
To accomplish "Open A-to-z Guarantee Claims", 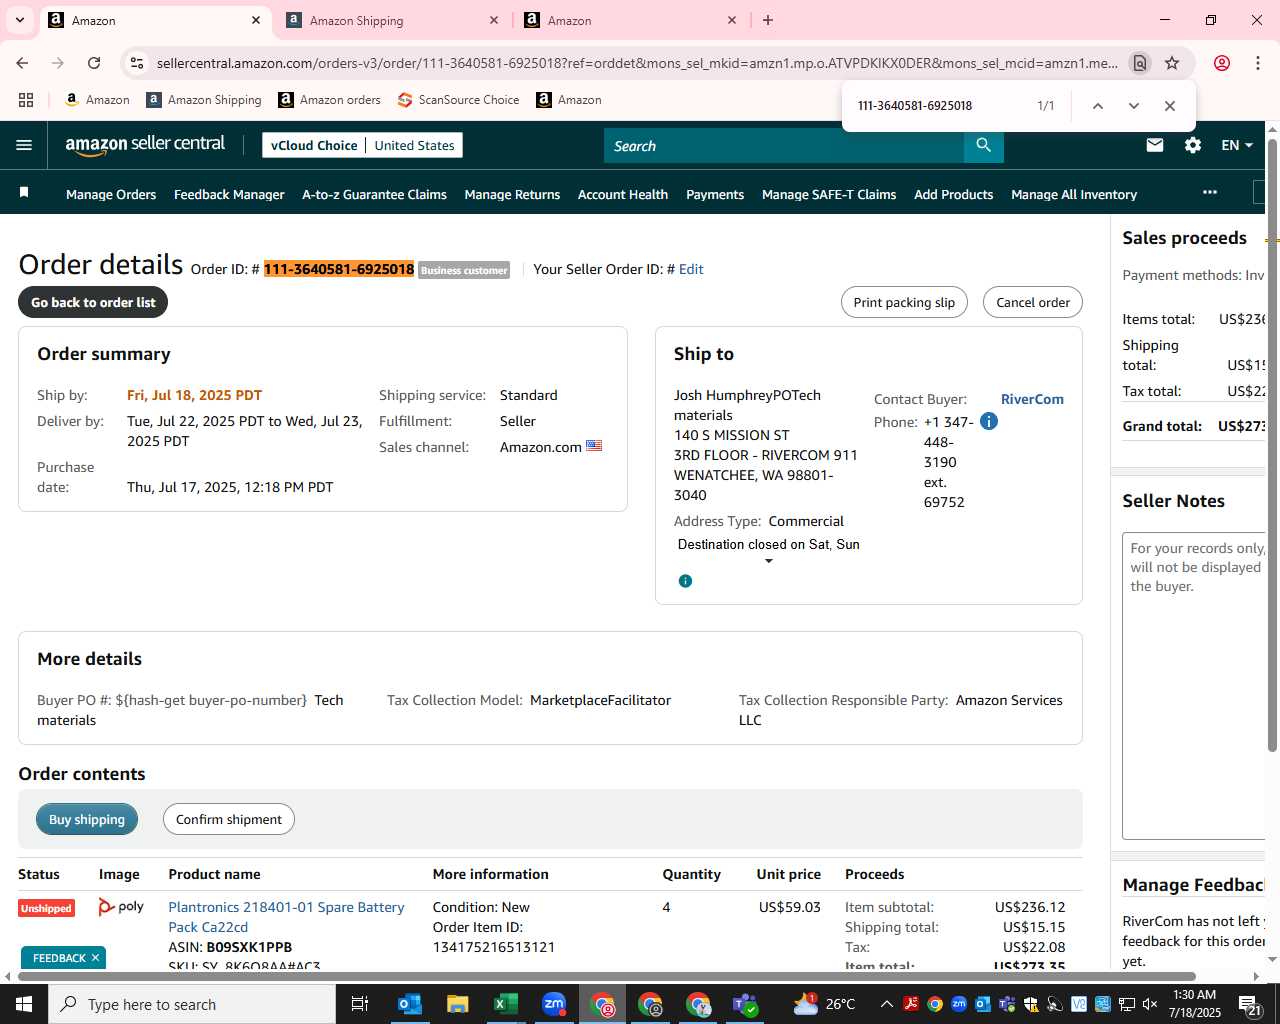I will click(374, 194).
